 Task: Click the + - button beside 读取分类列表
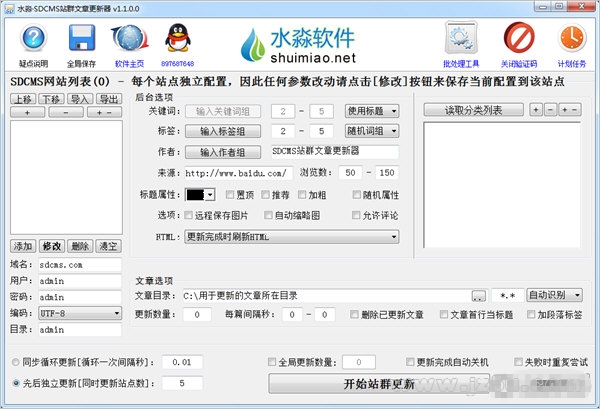click(570, 110)
